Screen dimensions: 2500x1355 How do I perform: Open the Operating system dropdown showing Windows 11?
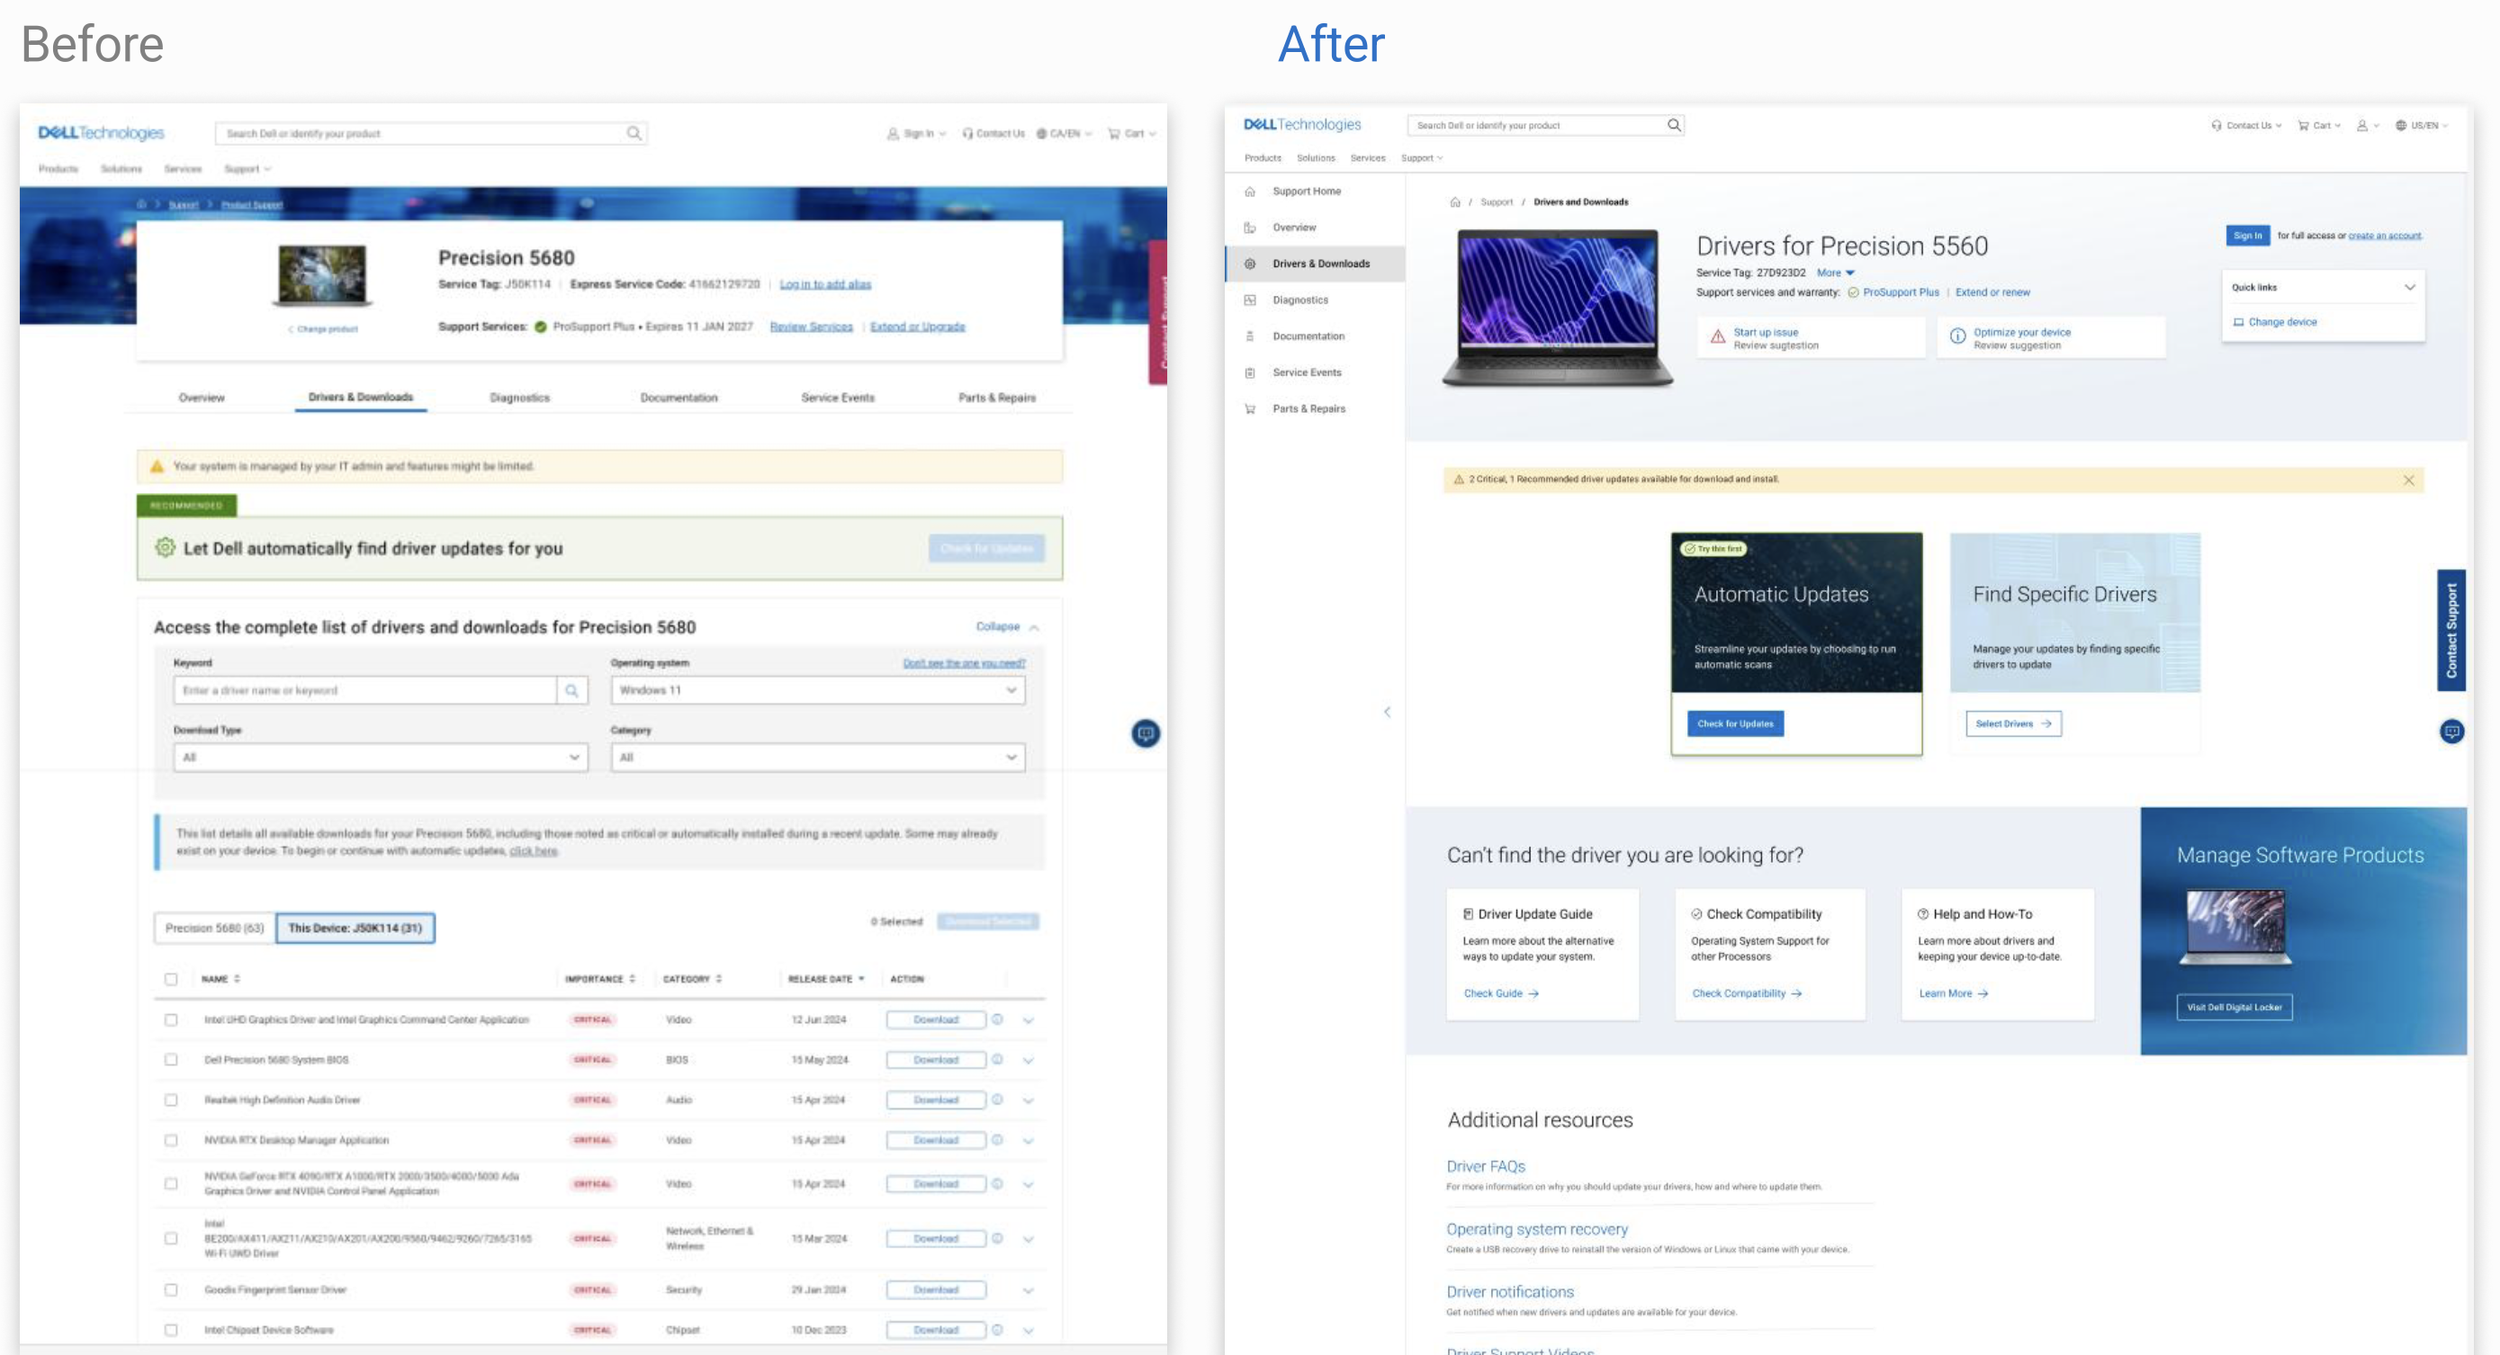click(x=817, y=690)
